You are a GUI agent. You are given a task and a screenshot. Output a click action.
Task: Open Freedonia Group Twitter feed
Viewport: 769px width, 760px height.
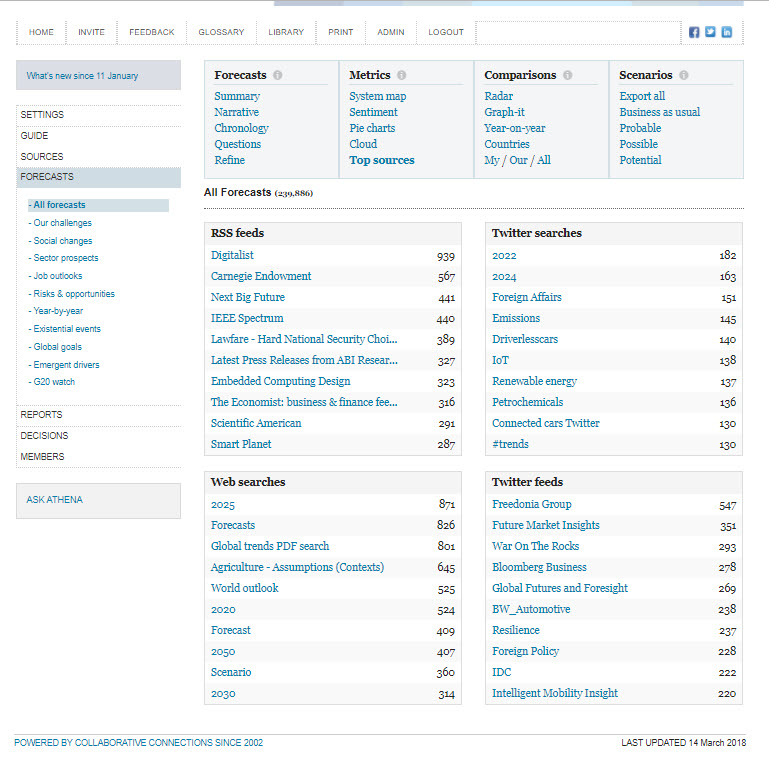pos(532,505)
